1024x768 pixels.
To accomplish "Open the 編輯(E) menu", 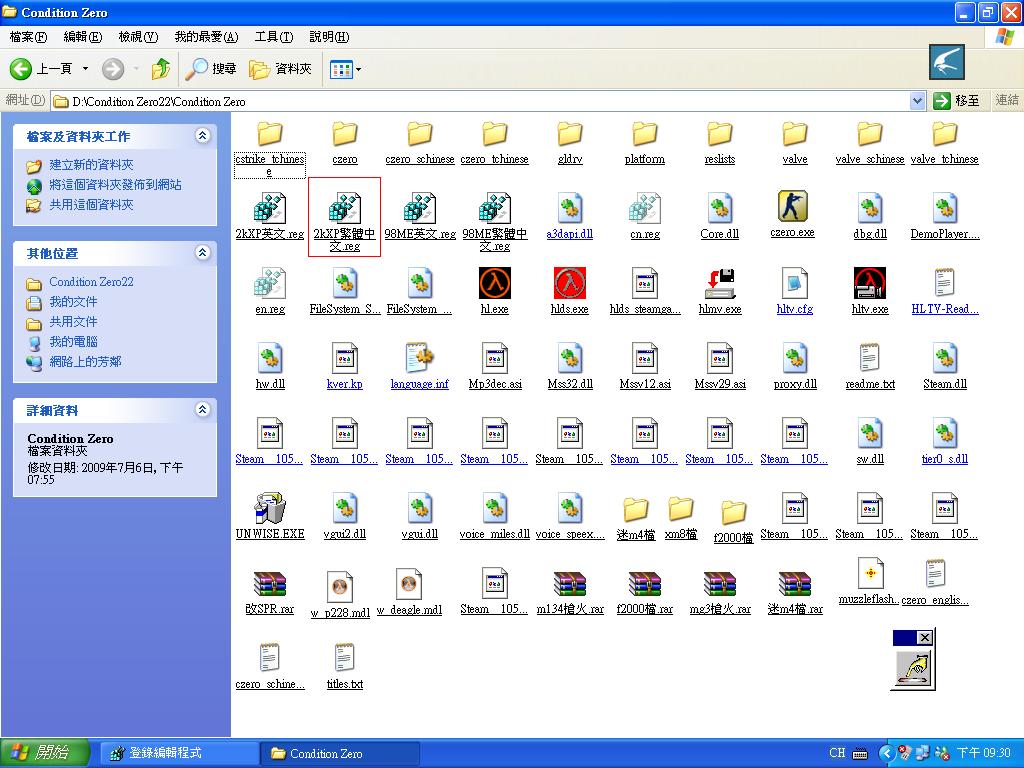I will (83, 37).
